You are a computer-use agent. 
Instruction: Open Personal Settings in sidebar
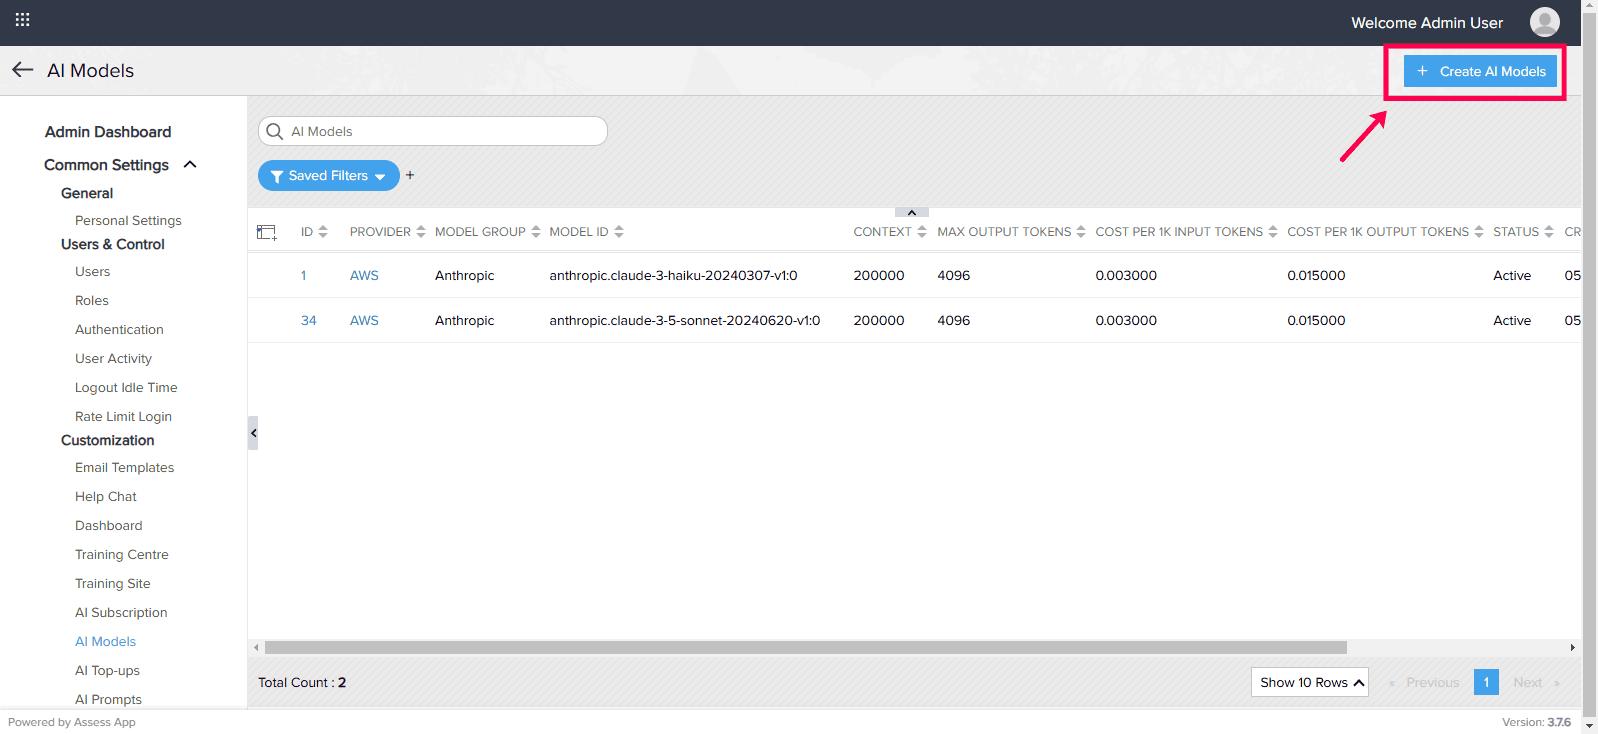point(128,220)
